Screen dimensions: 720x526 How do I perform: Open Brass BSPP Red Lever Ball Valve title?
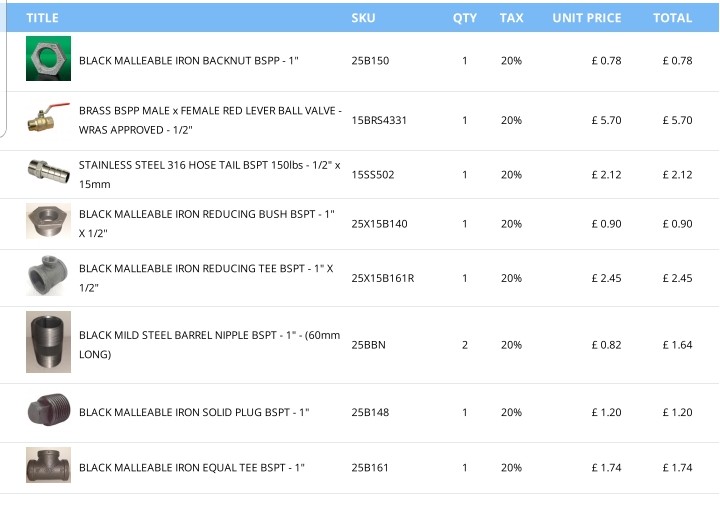(210, 120)
